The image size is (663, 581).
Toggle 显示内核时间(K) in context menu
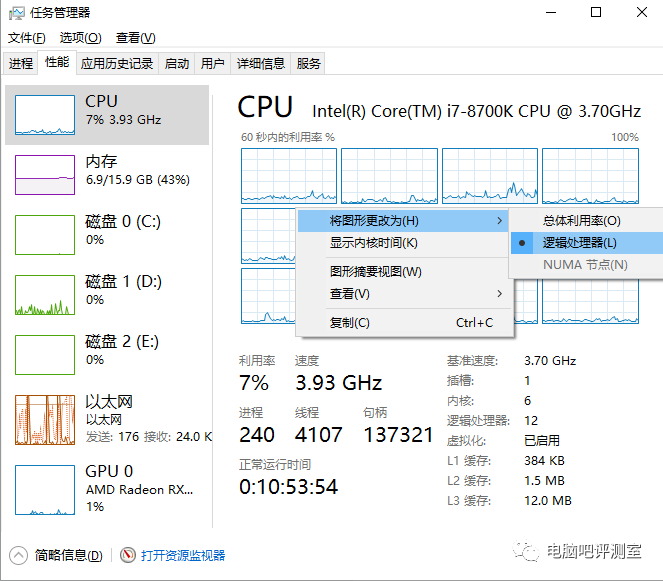(403, 243)
